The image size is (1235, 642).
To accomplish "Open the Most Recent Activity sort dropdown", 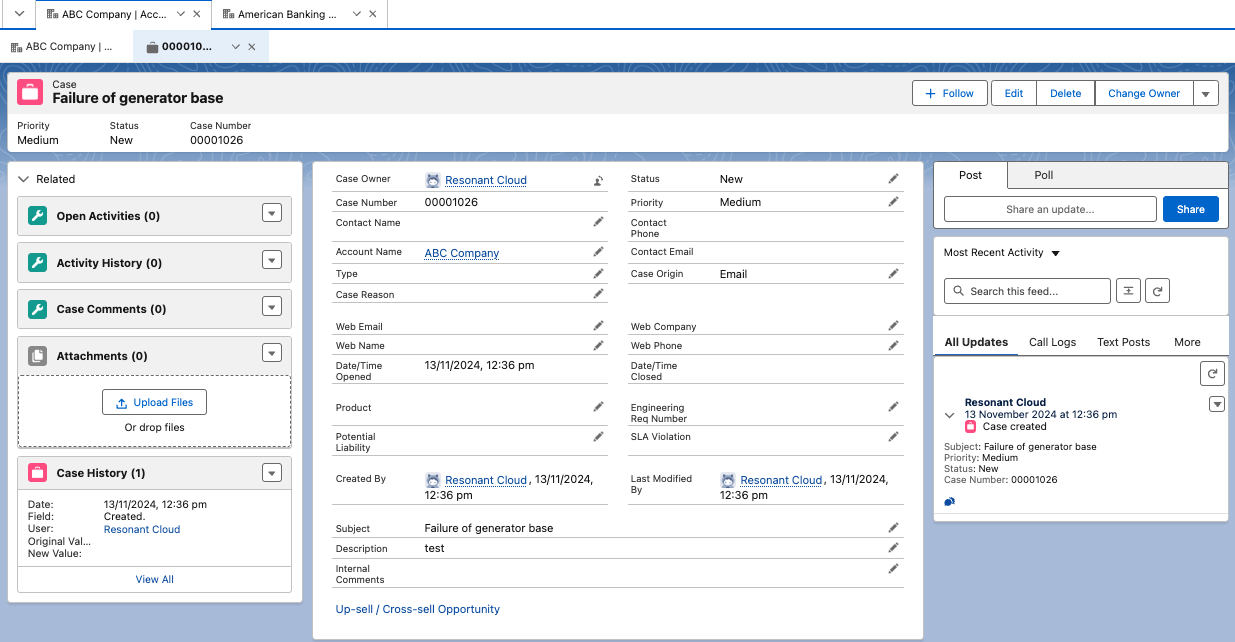I will coord(1055,253).
